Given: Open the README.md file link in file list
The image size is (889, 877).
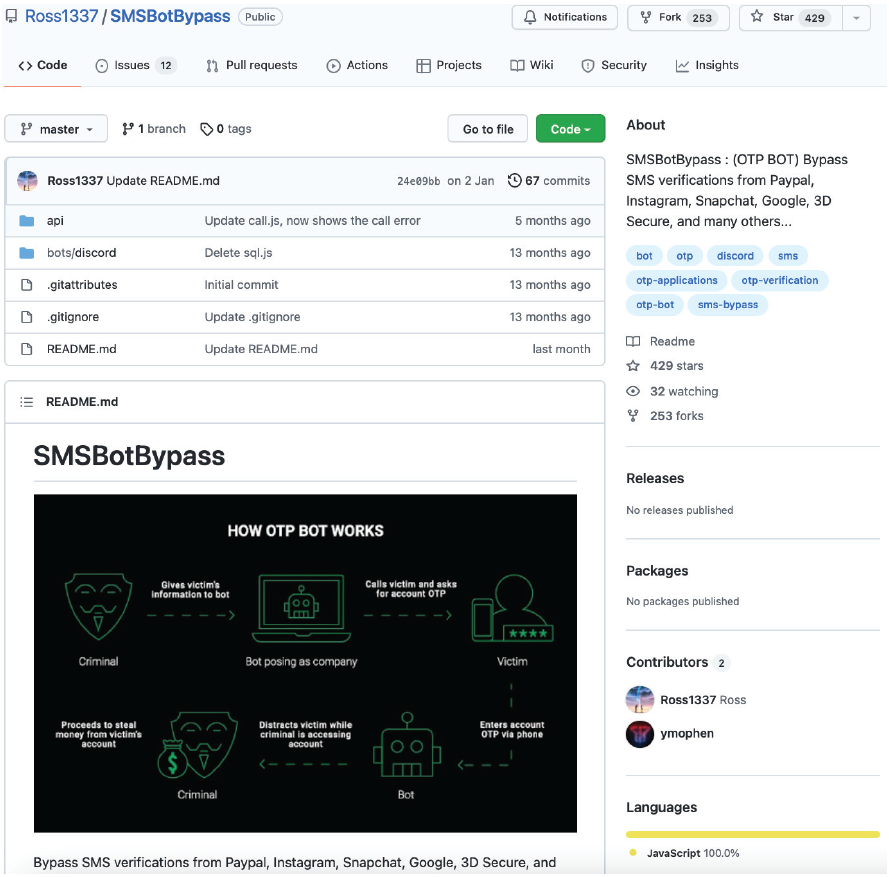Looking at the screenshot, I should pos(82,349).
